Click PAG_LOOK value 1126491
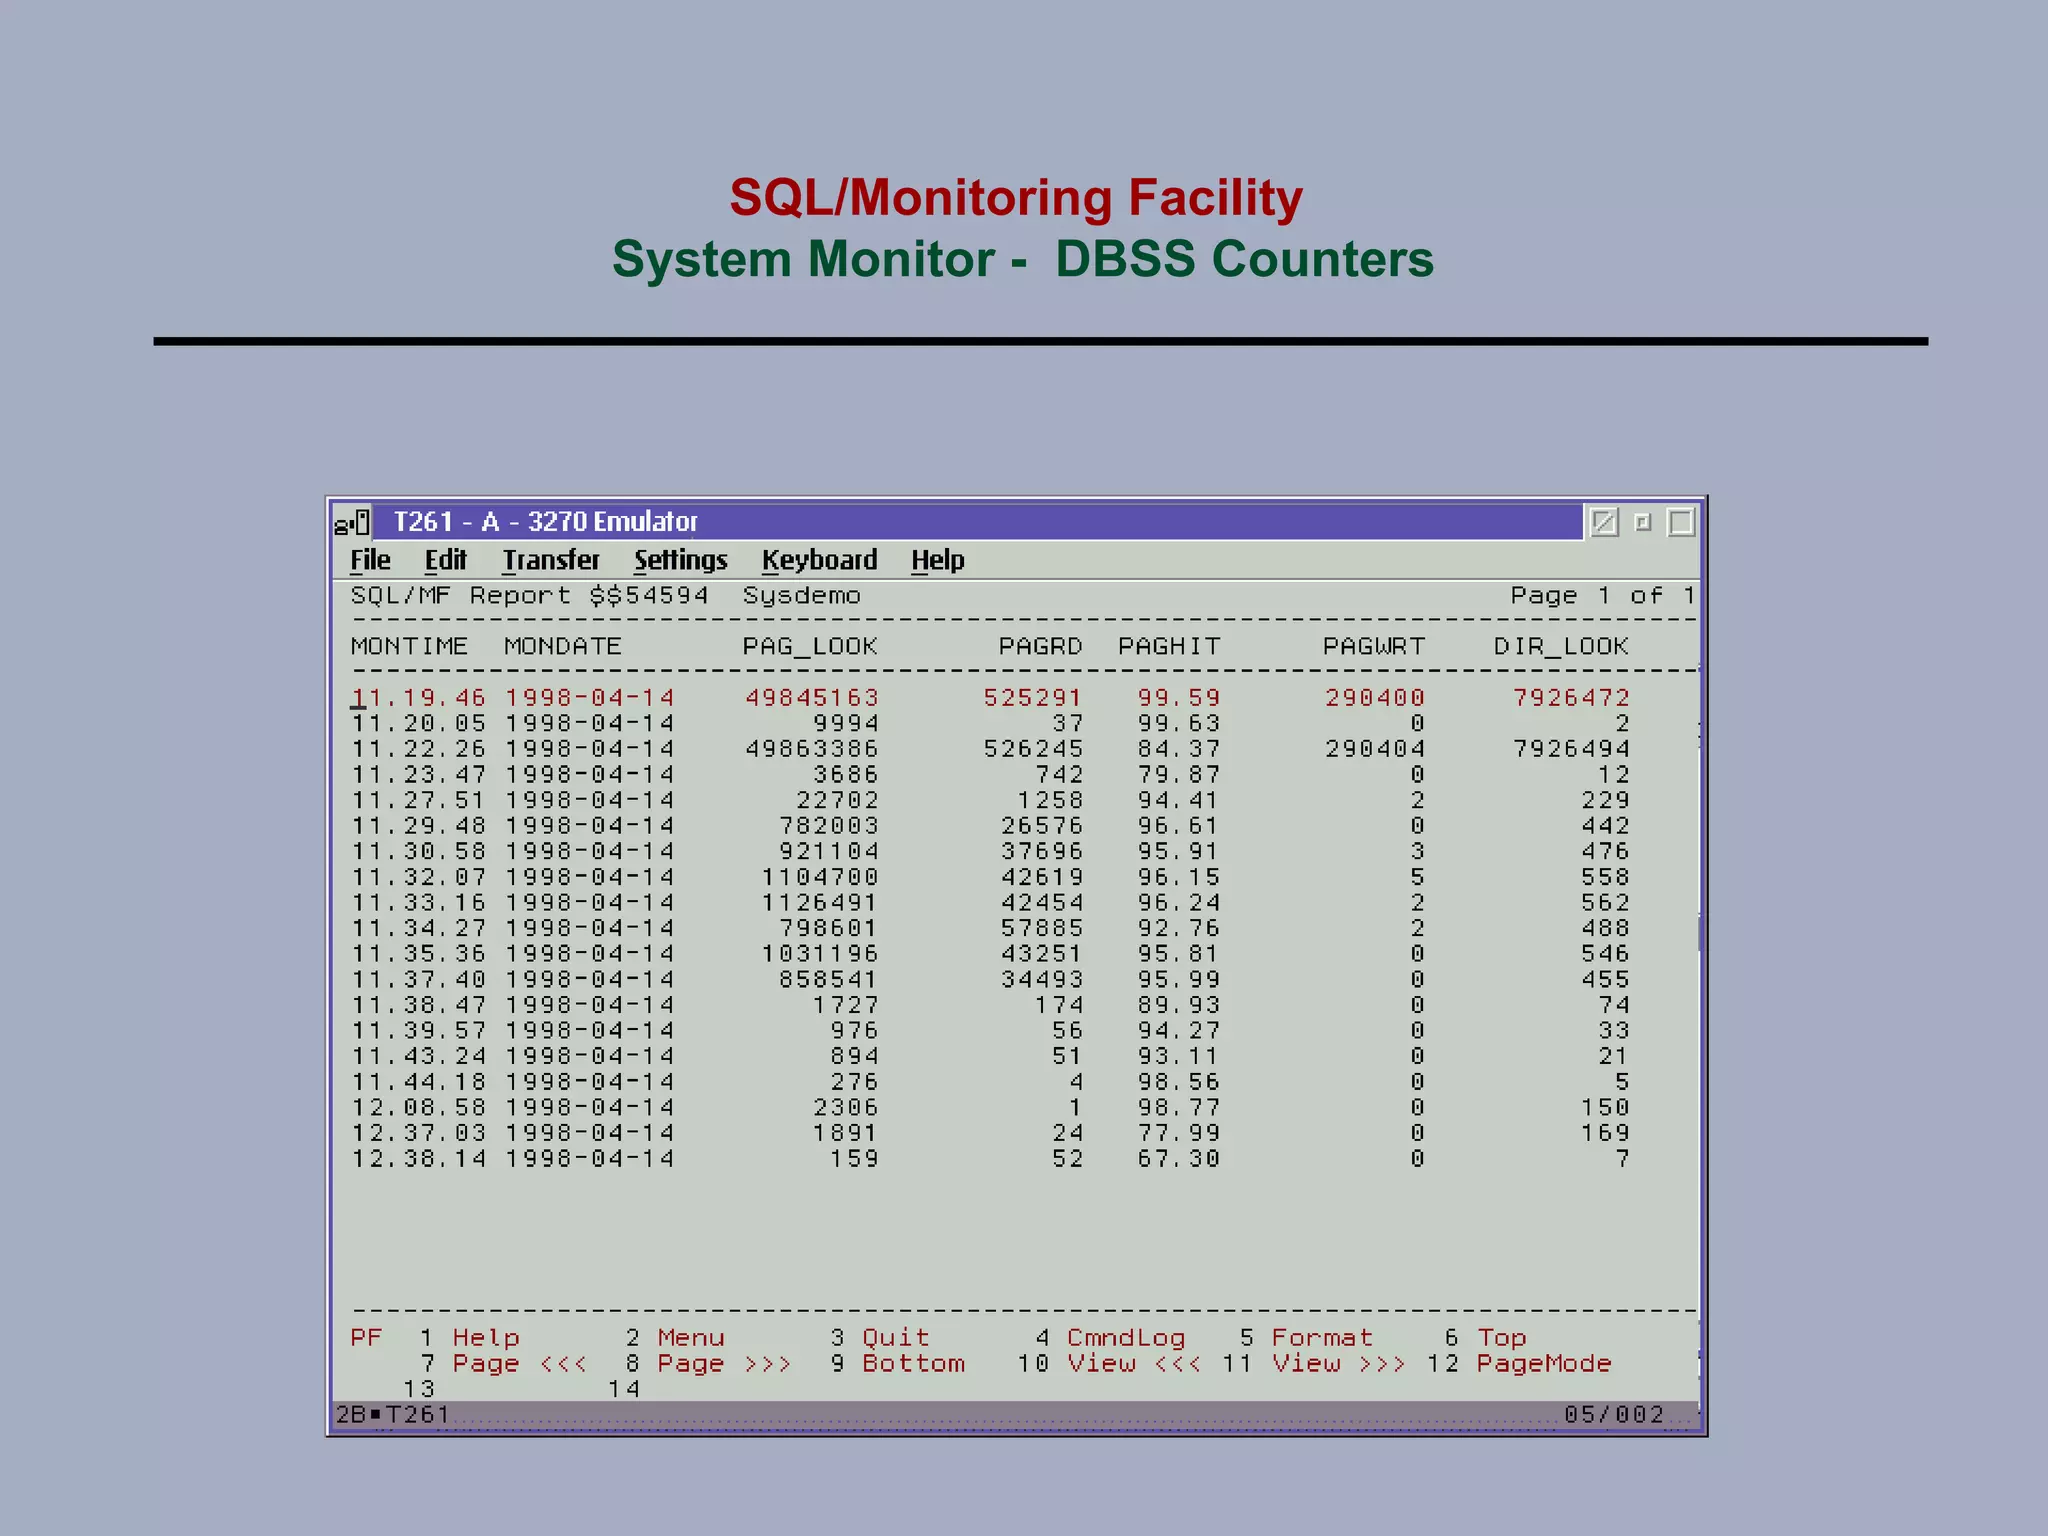Viewport: 2048px width, 1536px height. coord(819,903)
